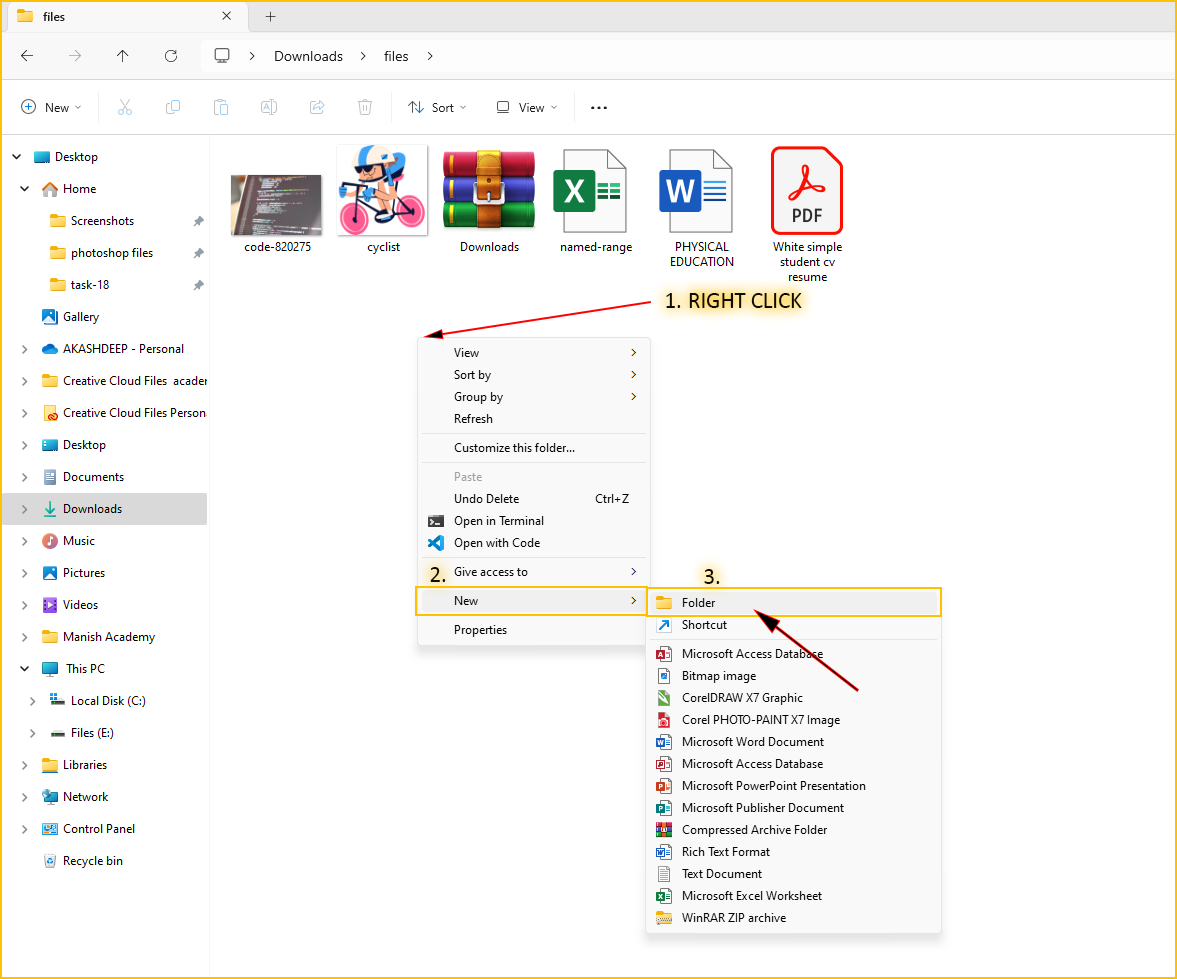Click the Paste clipboard icon in toolbar
Viewport: 1177px width, 979px height.
tap(221, 108)
